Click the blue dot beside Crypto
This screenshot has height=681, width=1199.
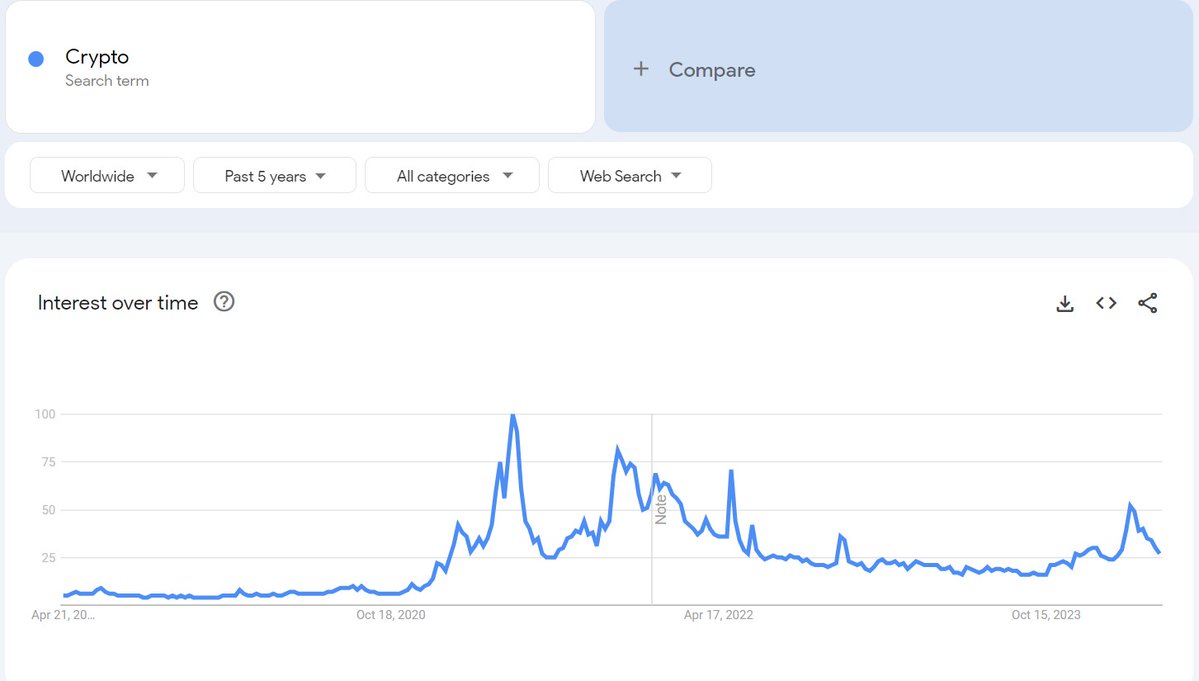pos(36,59)
